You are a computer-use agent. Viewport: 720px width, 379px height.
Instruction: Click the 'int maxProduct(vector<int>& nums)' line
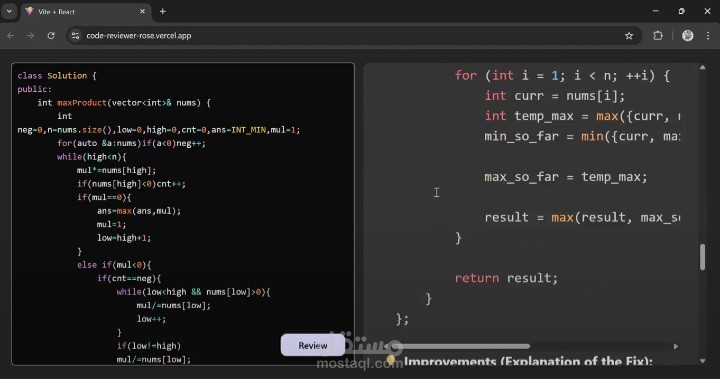coord(124,103)
